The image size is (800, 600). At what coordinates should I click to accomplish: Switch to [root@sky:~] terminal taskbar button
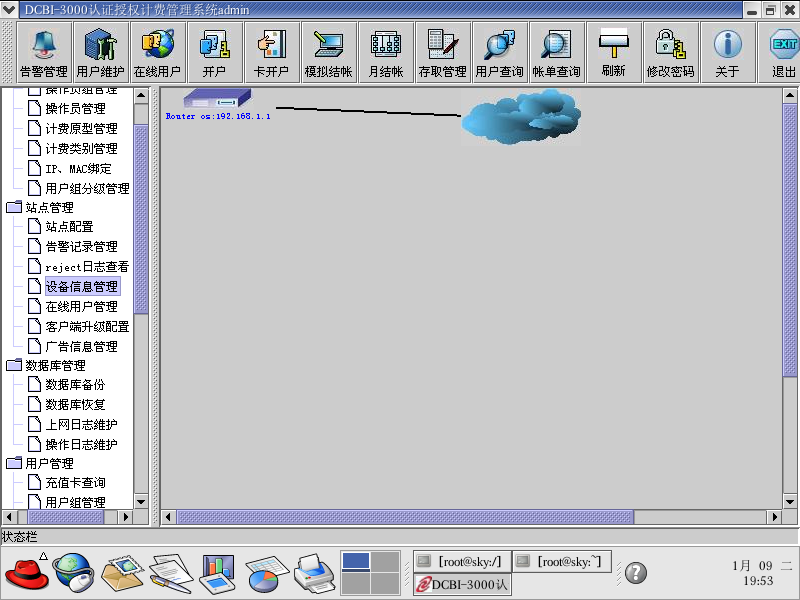coord(561,562)
